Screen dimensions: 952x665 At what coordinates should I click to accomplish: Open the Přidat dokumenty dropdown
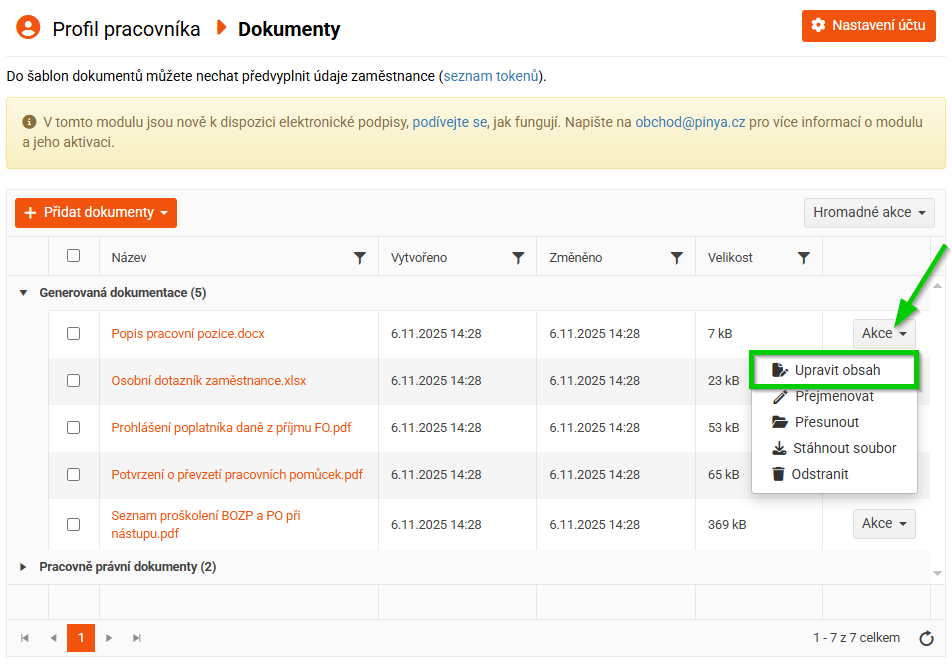point(96,213)
